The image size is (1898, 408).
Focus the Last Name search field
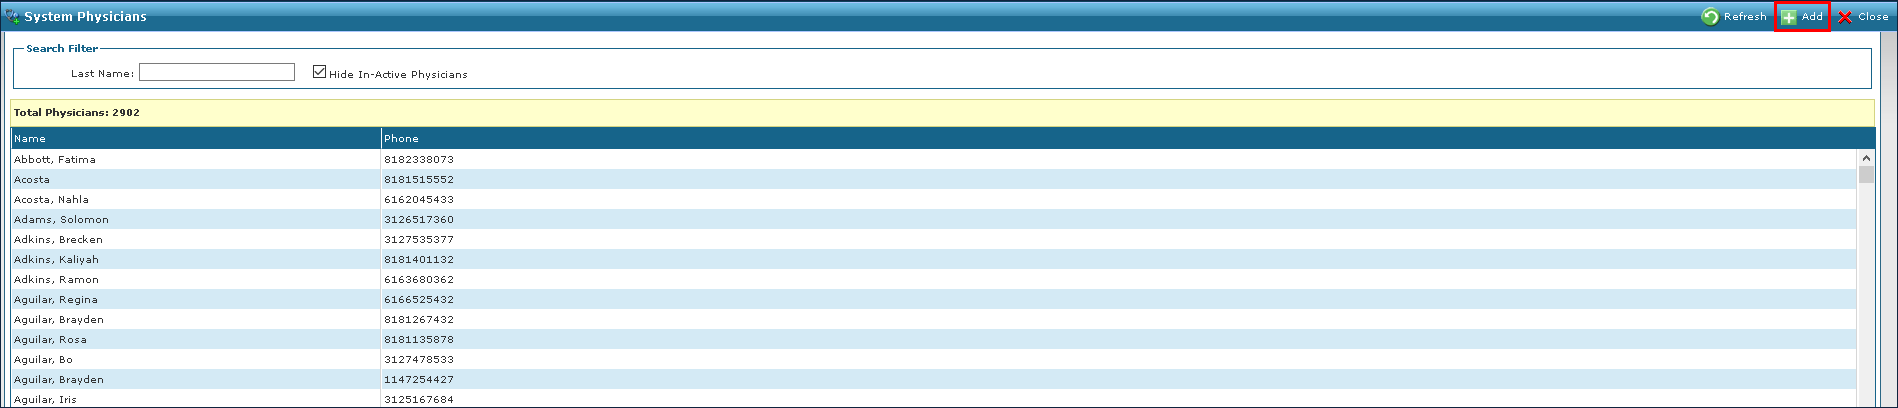[x=217, y=73]
